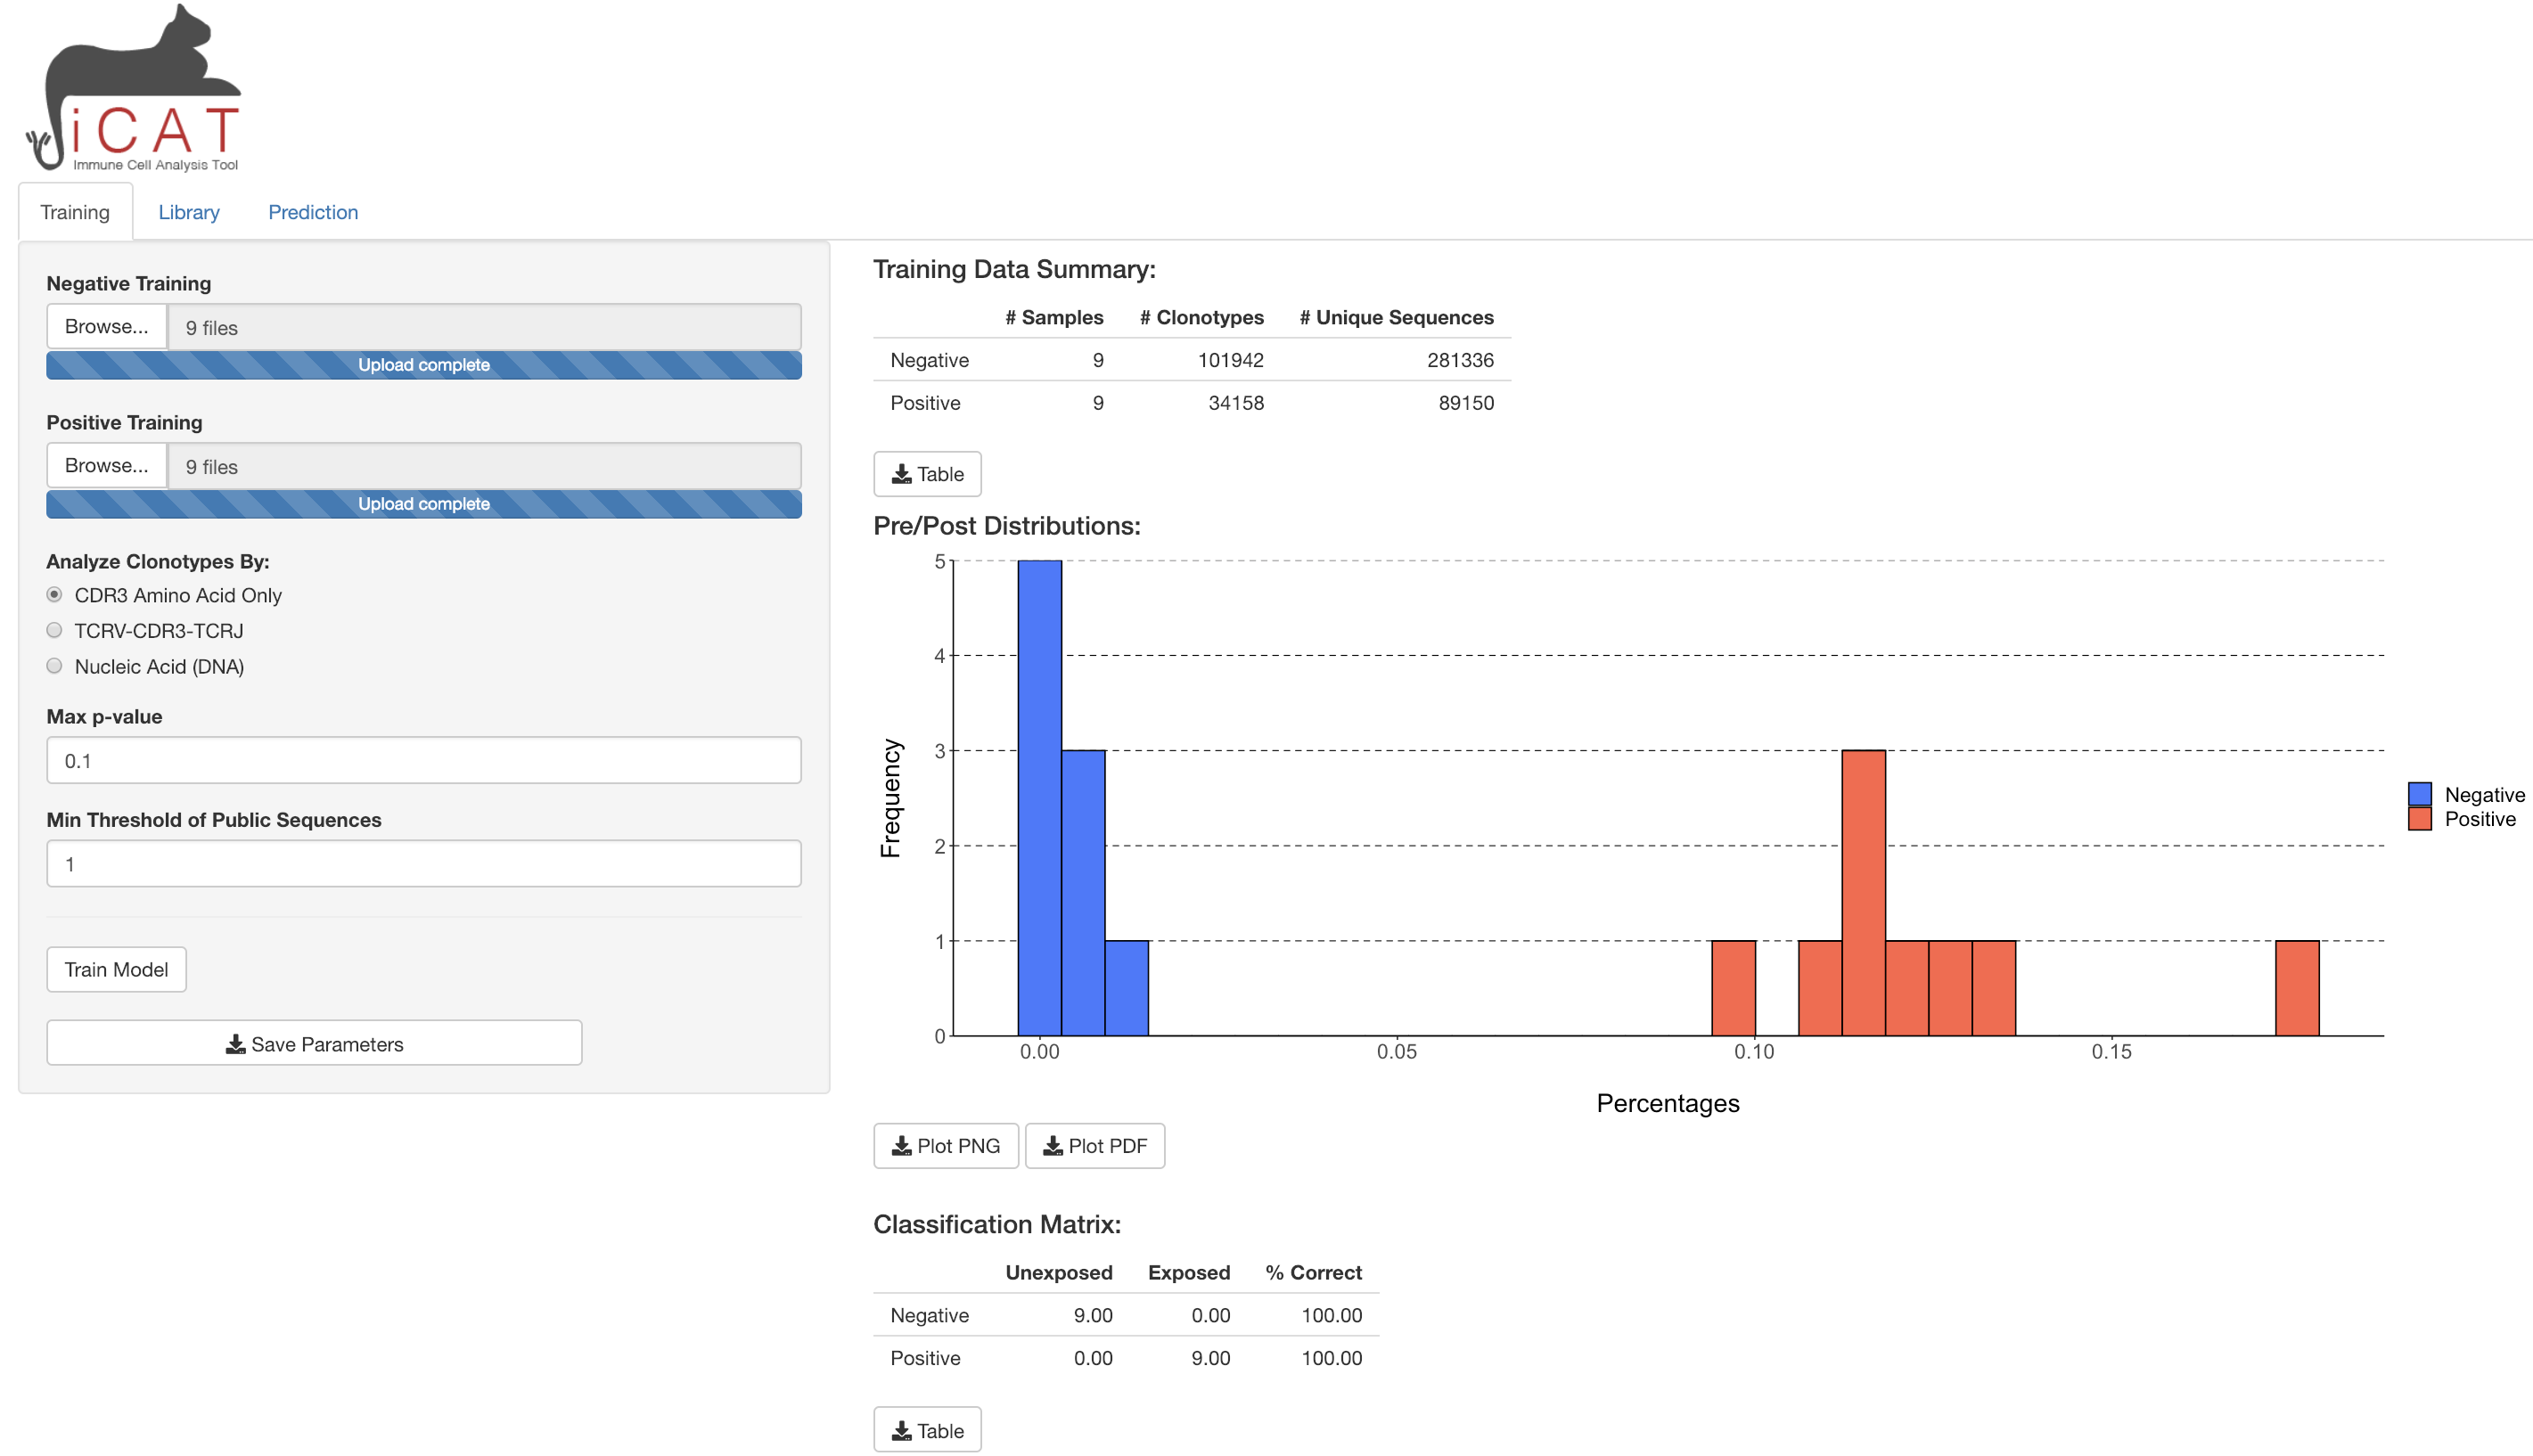Switch to the Prediction tab
2533x1456 pixels.
[x=313, y=212]
